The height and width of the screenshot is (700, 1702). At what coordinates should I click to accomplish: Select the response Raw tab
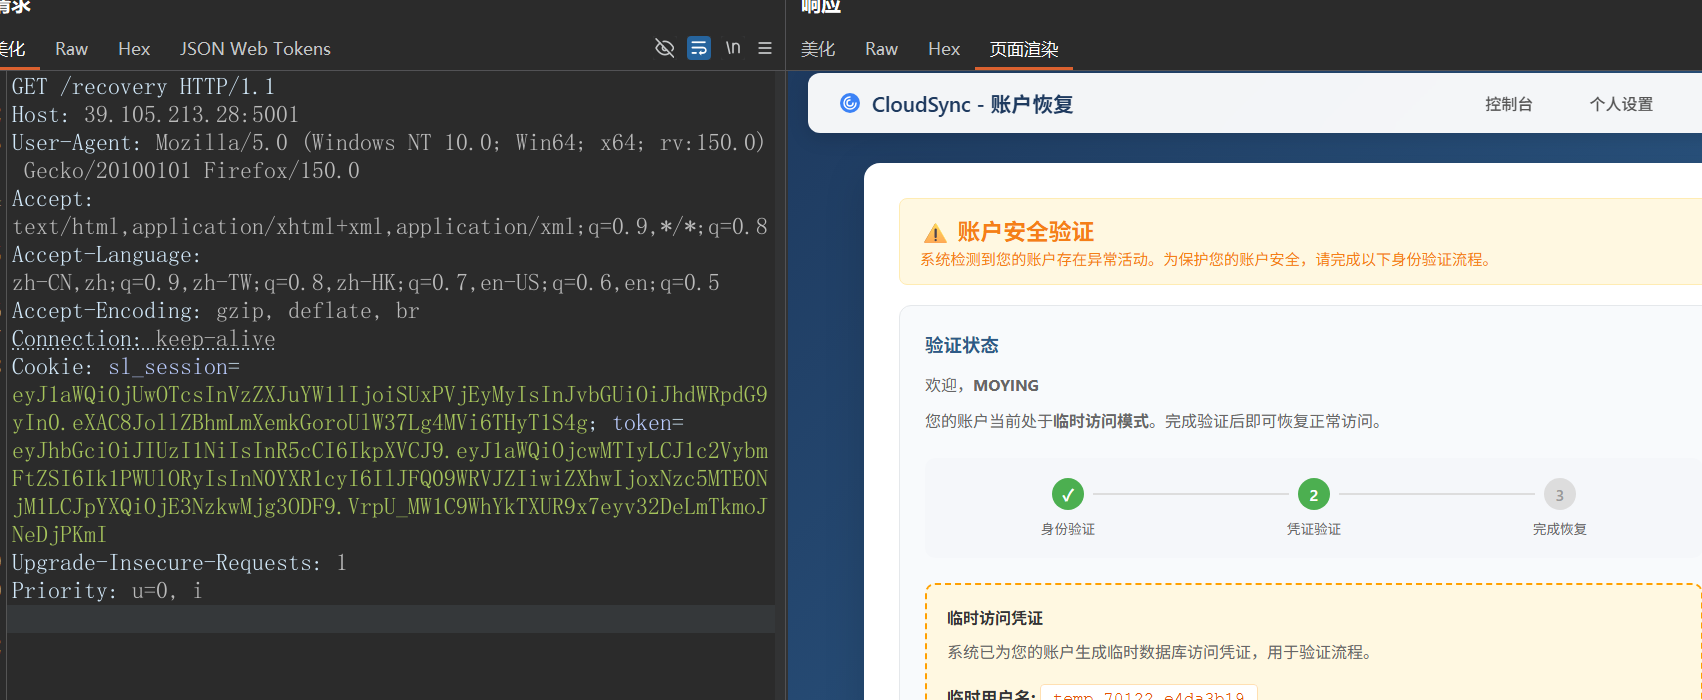coord(881,49)
